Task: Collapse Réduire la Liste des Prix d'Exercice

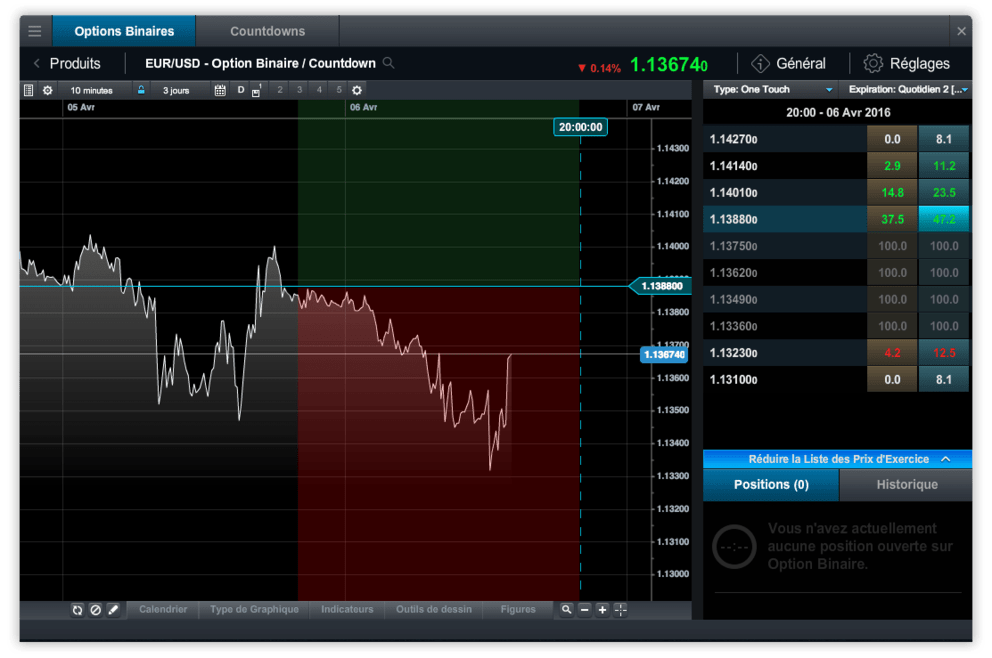Action: [x=838, y=459]
